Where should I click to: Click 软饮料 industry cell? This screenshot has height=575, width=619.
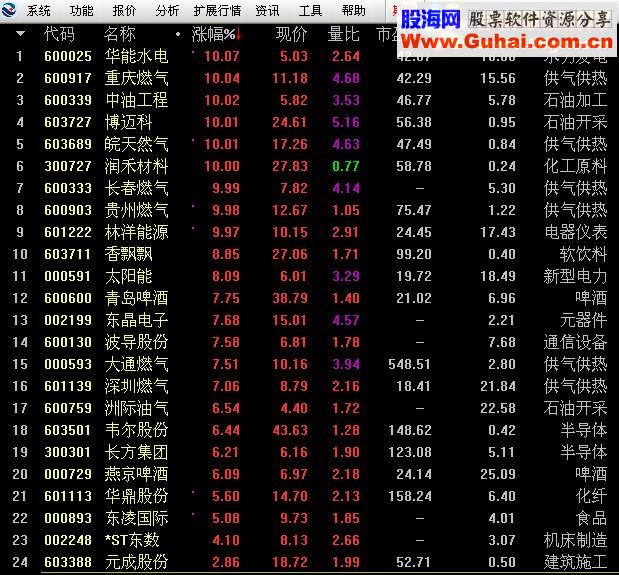pos(583,254)
